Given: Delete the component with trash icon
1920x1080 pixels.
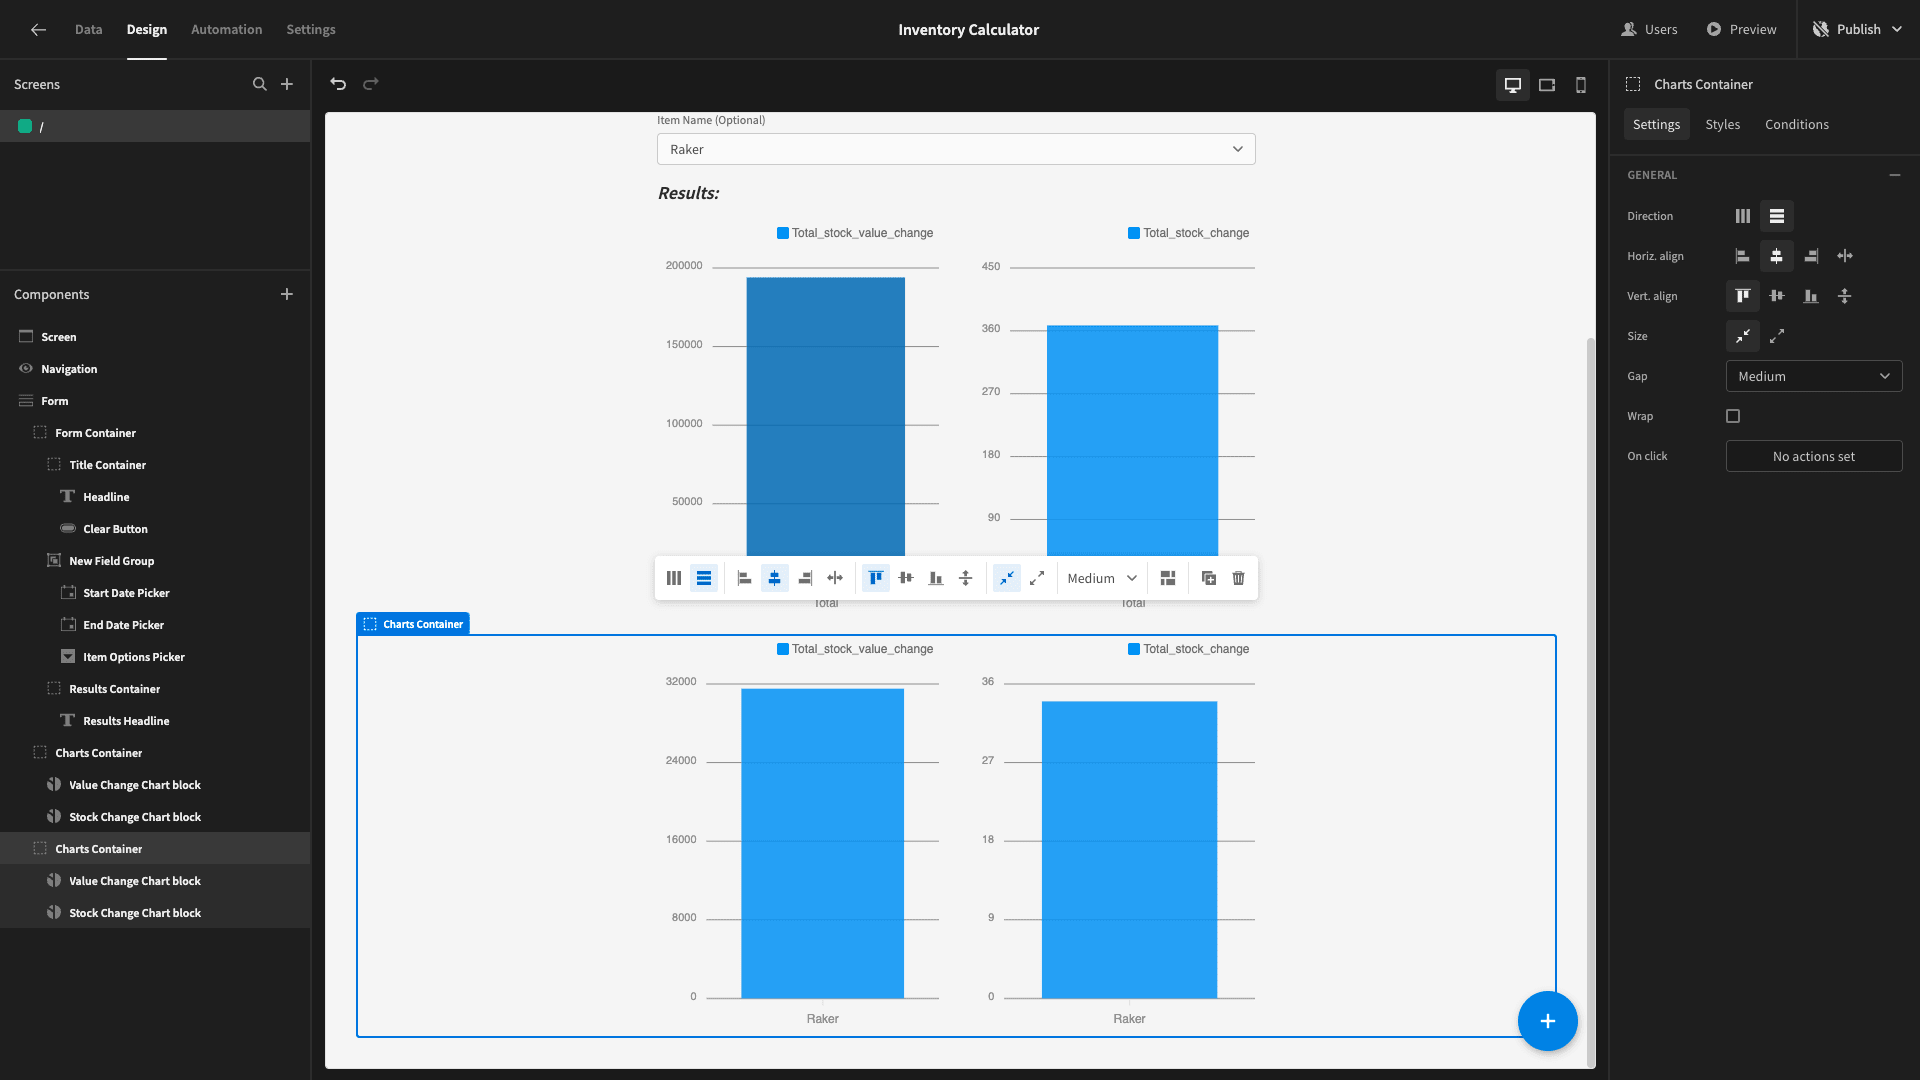Looking at the screenshot, I should click(x=1239, y=578).
